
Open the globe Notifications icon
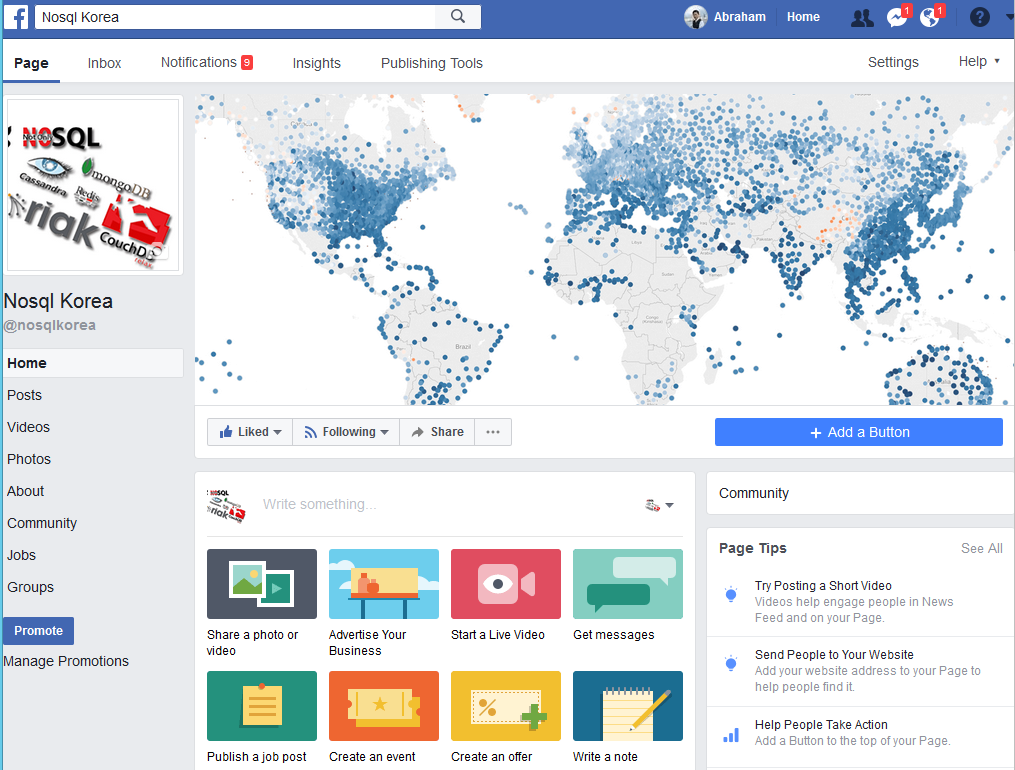coord(930,17)
